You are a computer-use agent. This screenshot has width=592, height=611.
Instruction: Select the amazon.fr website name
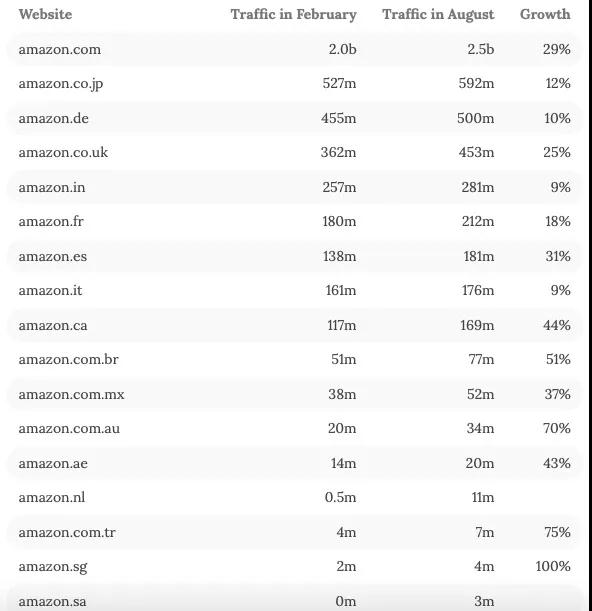click(51, 221)
